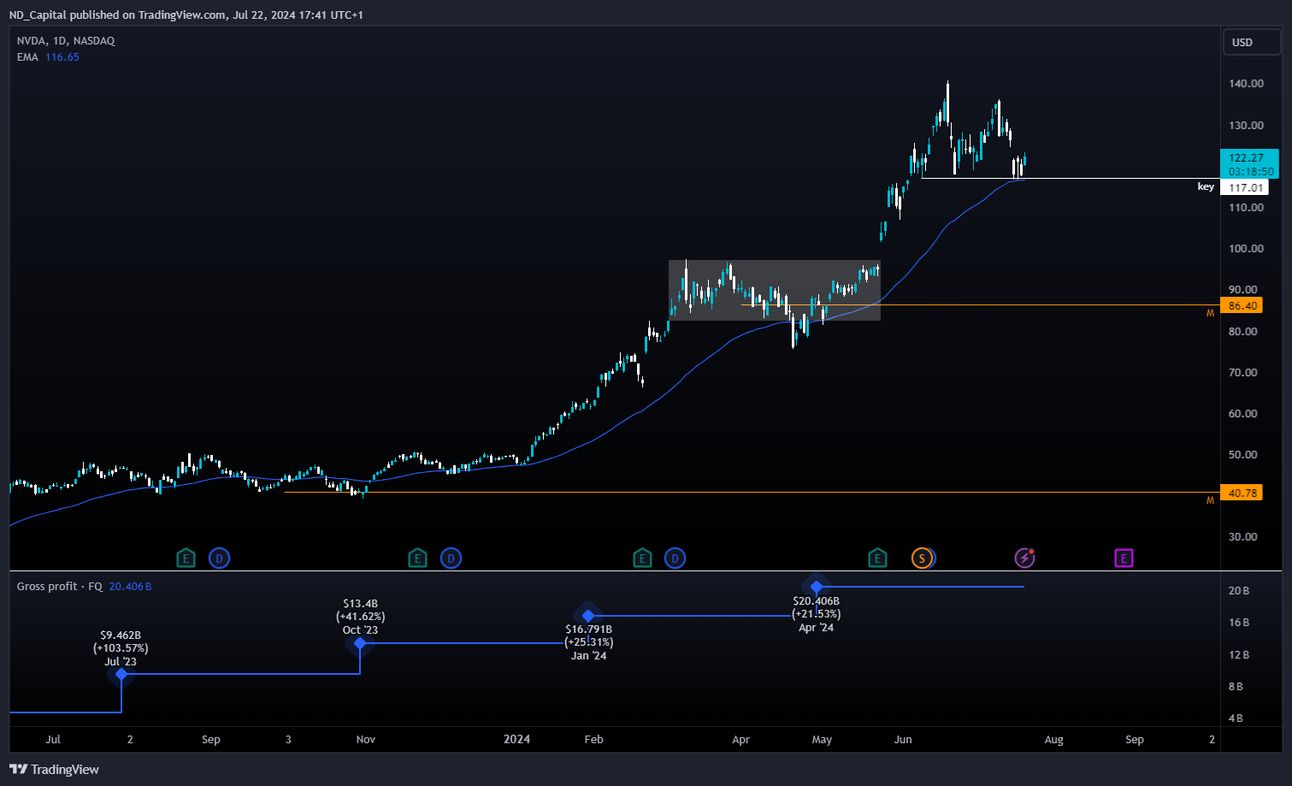
Task: Select the white 117.01 key price label
Action: click(1242, 187)
